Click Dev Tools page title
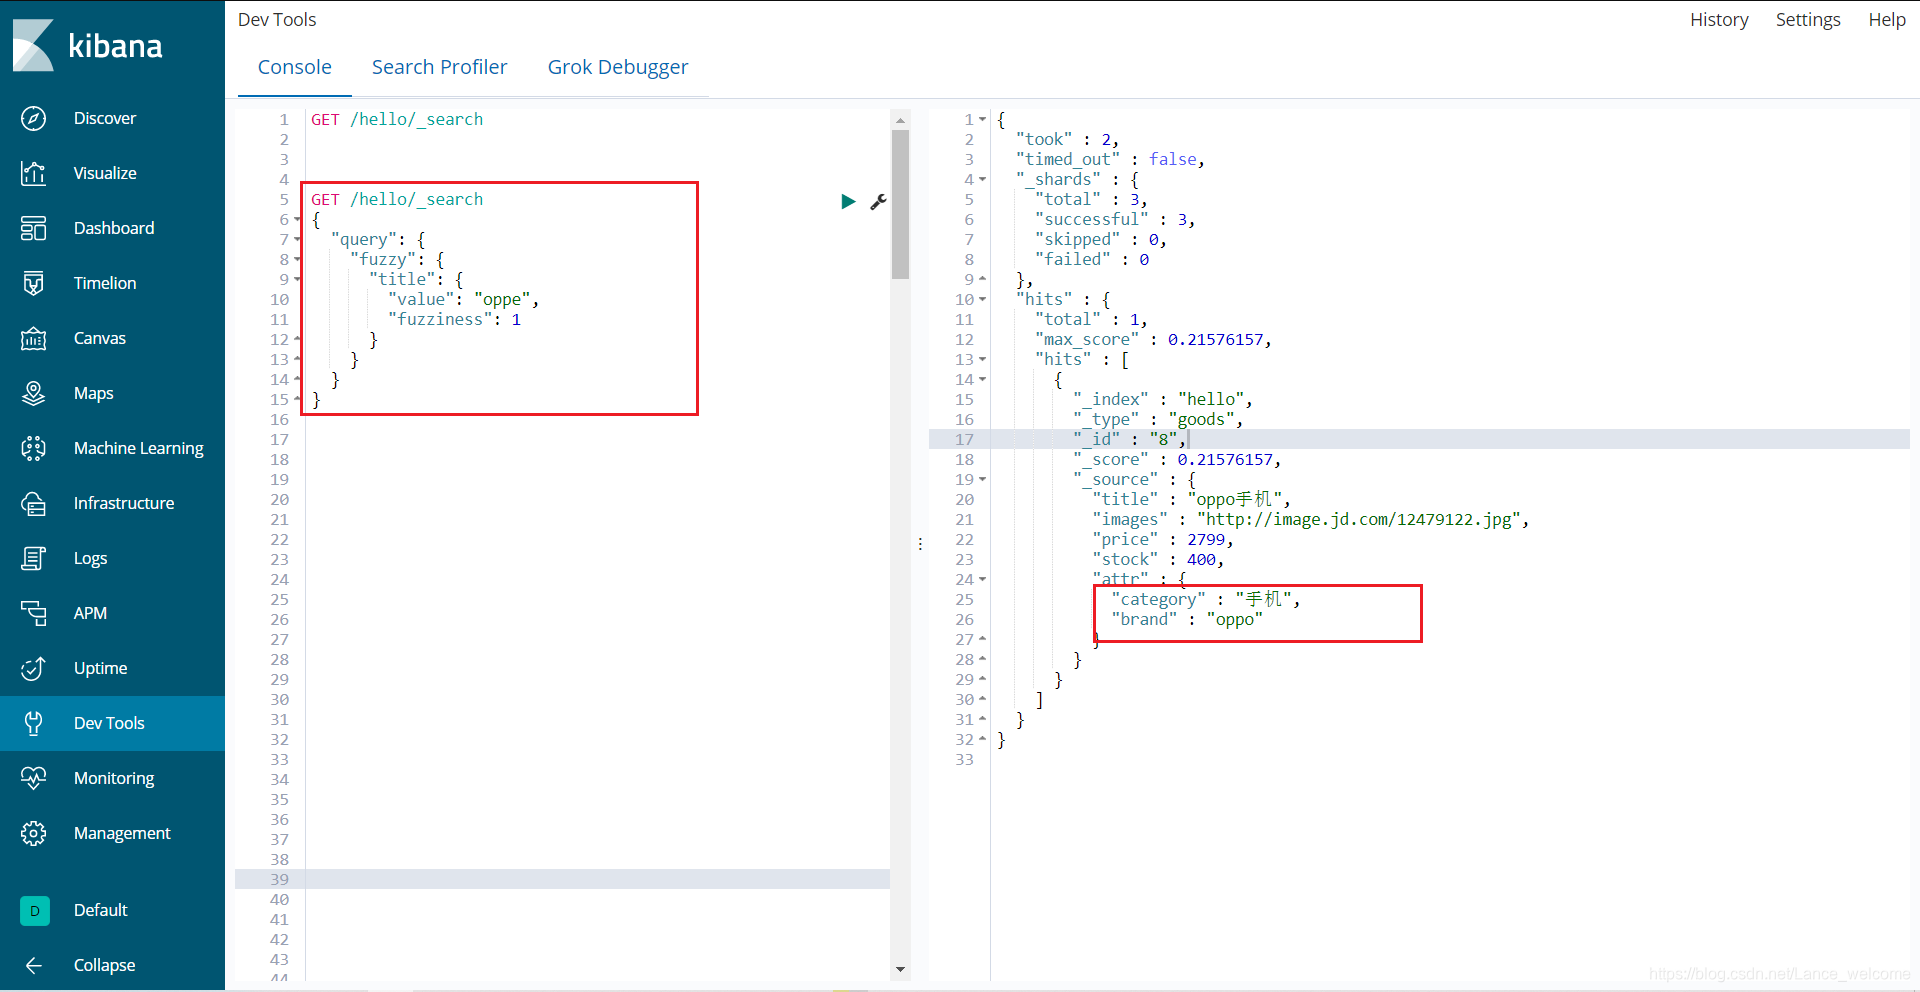Screen dimensions: 1920x992 pos(277,20)
